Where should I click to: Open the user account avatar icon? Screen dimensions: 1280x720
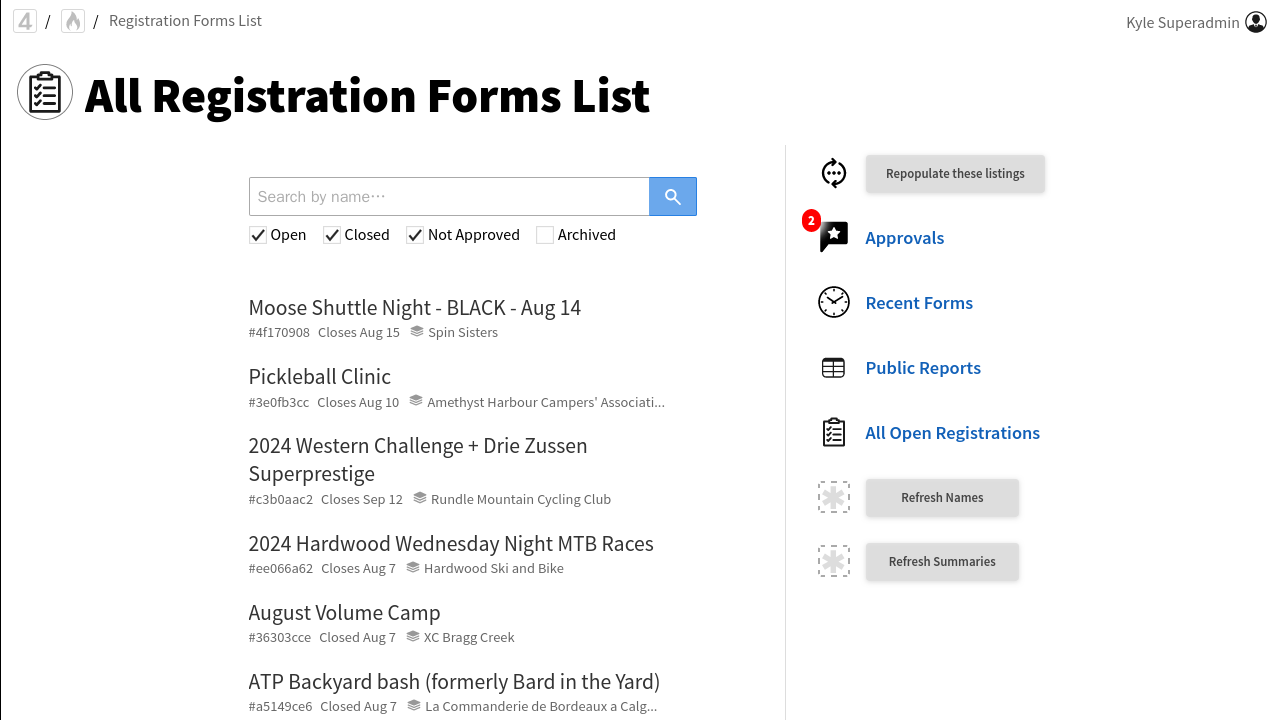1256,22
